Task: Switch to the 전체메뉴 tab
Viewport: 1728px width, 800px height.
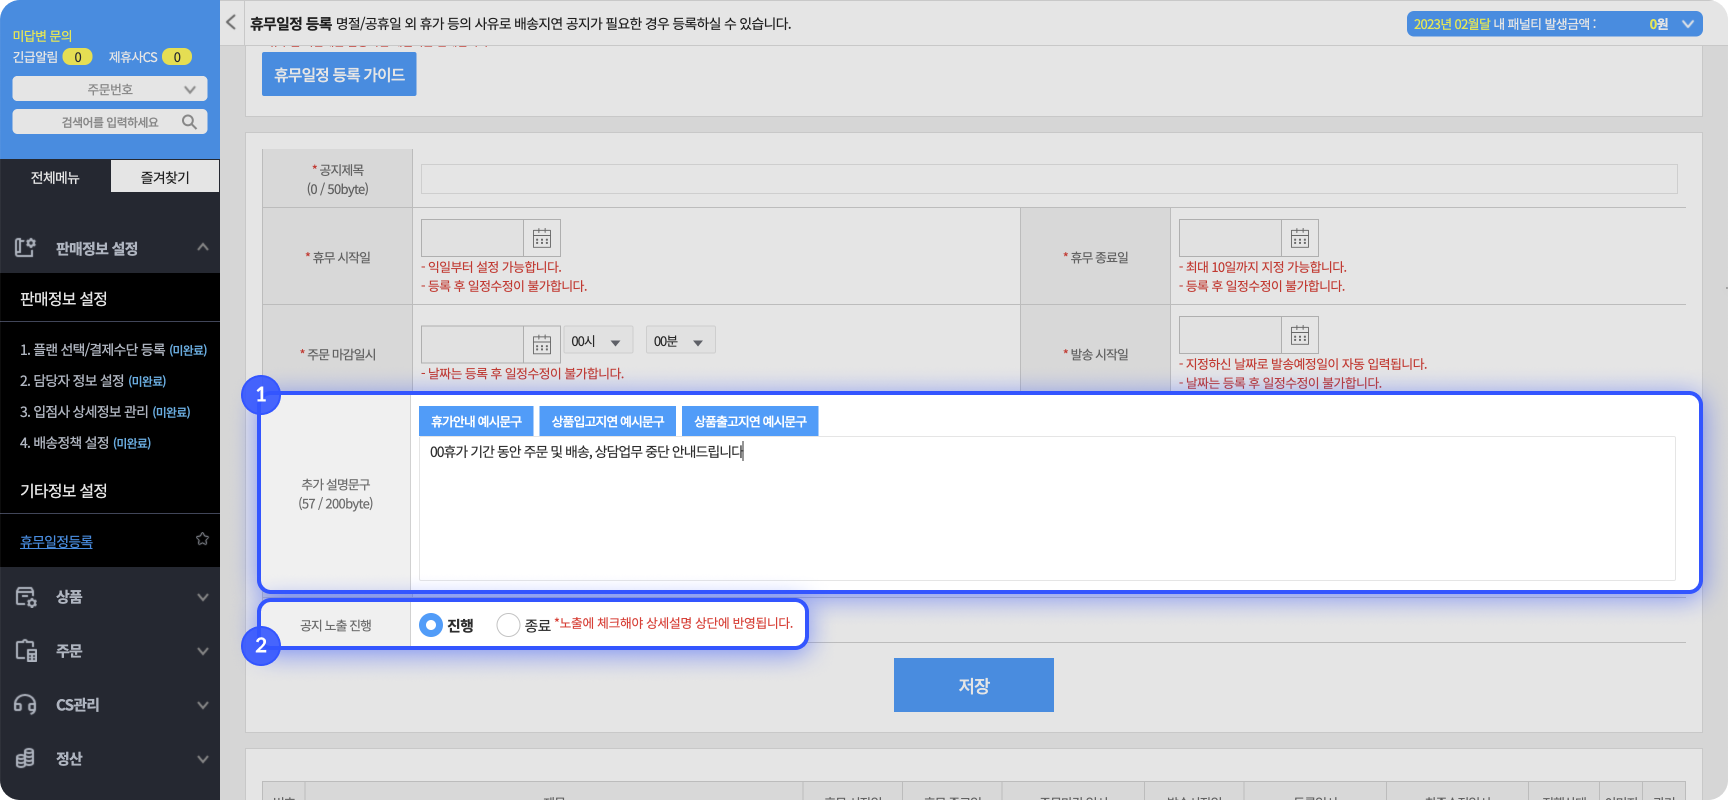Action: [x=55, y=177]
